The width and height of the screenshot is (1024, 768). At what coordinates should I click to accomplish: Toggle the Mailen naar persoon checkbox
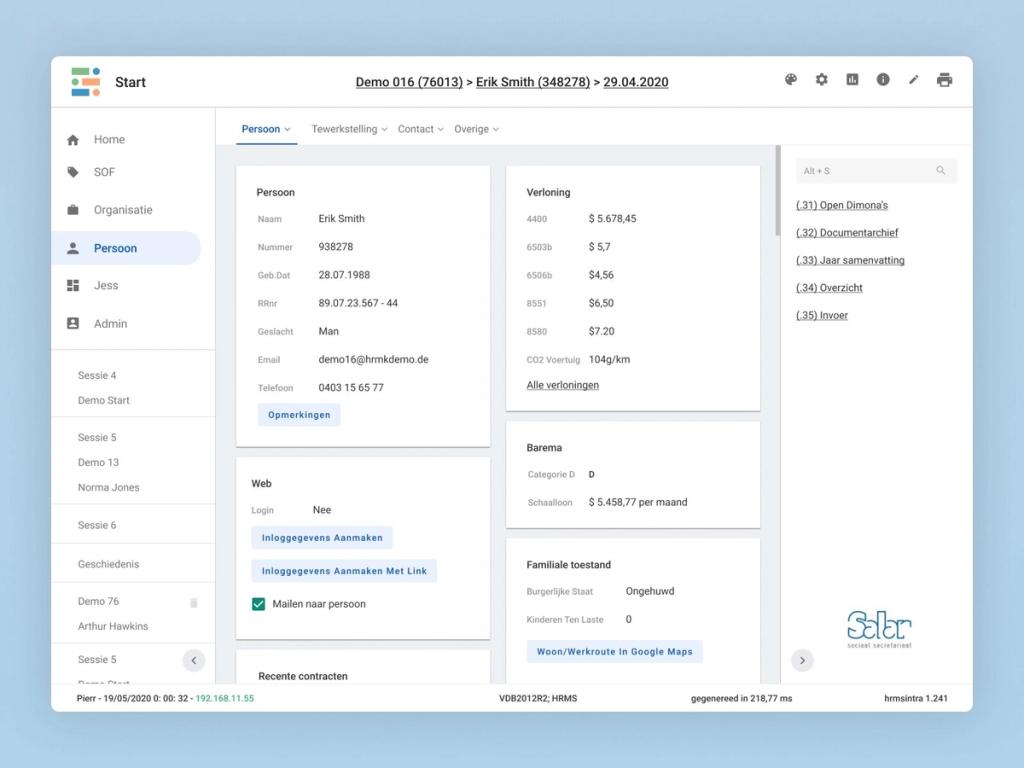[259, 604]
